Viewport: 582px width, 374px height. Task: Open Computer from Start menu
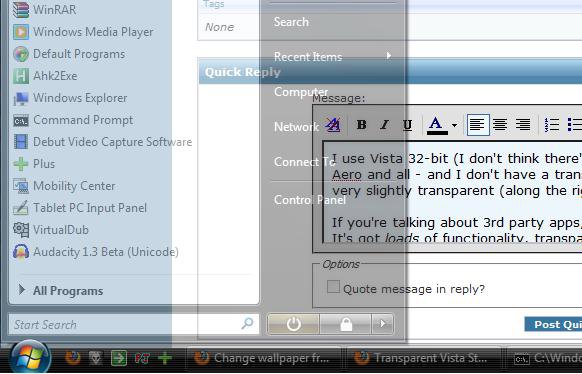coord(301,92)
